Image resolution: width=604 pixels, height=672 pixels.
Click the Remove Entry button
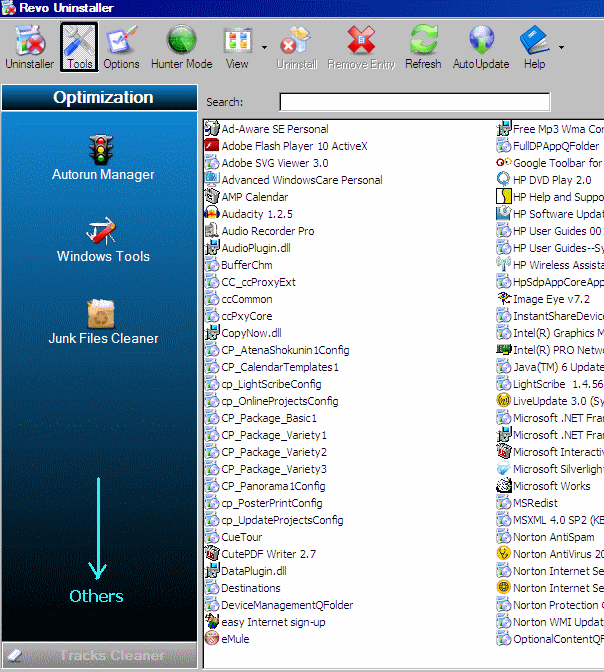tap(361, 47)
